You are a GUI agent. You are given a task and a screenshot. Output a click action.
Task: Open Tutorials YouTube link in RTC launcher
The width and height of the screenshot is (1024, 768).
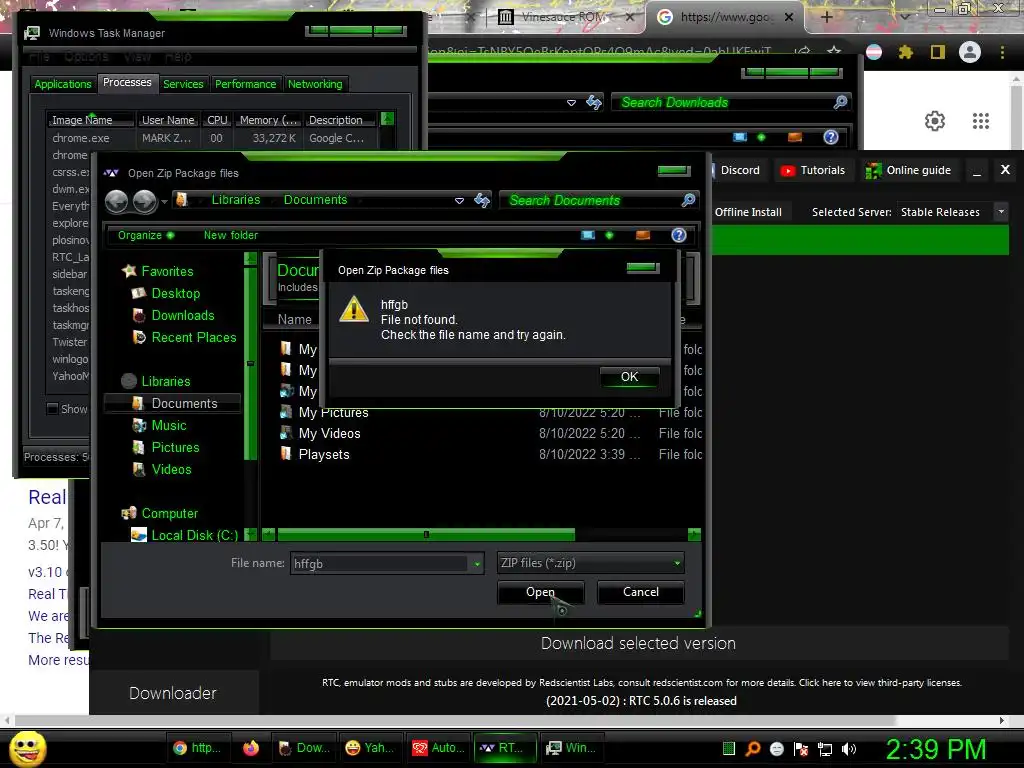[812, 170]
